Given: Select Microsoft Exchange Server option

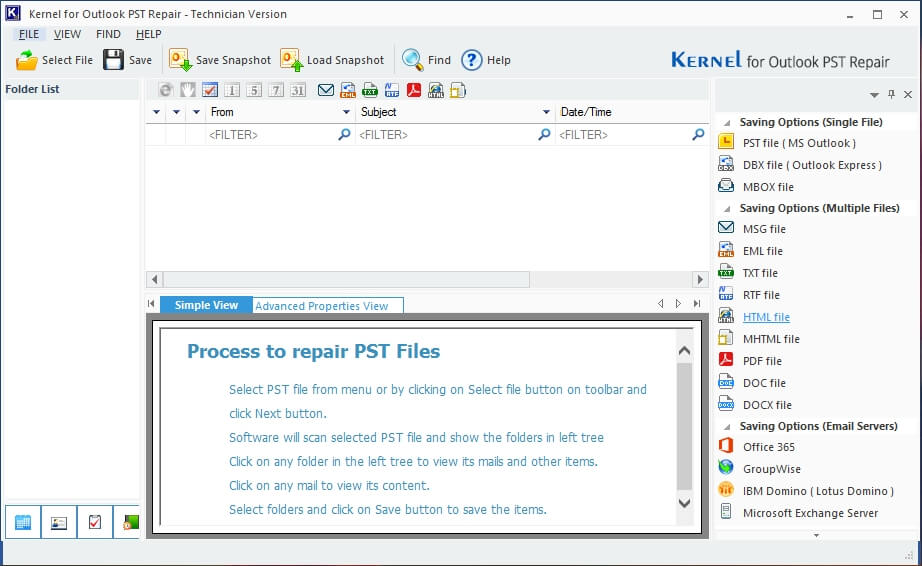Looking at the screenshot, I should pyautogui.click(x=799, y=513).
